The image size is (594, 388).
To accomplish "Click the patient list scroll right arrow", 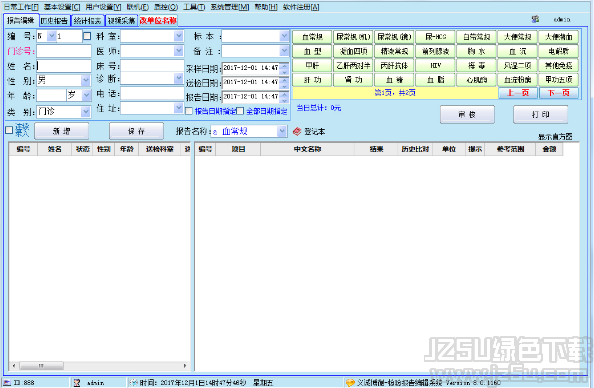I will pos(185,366).
